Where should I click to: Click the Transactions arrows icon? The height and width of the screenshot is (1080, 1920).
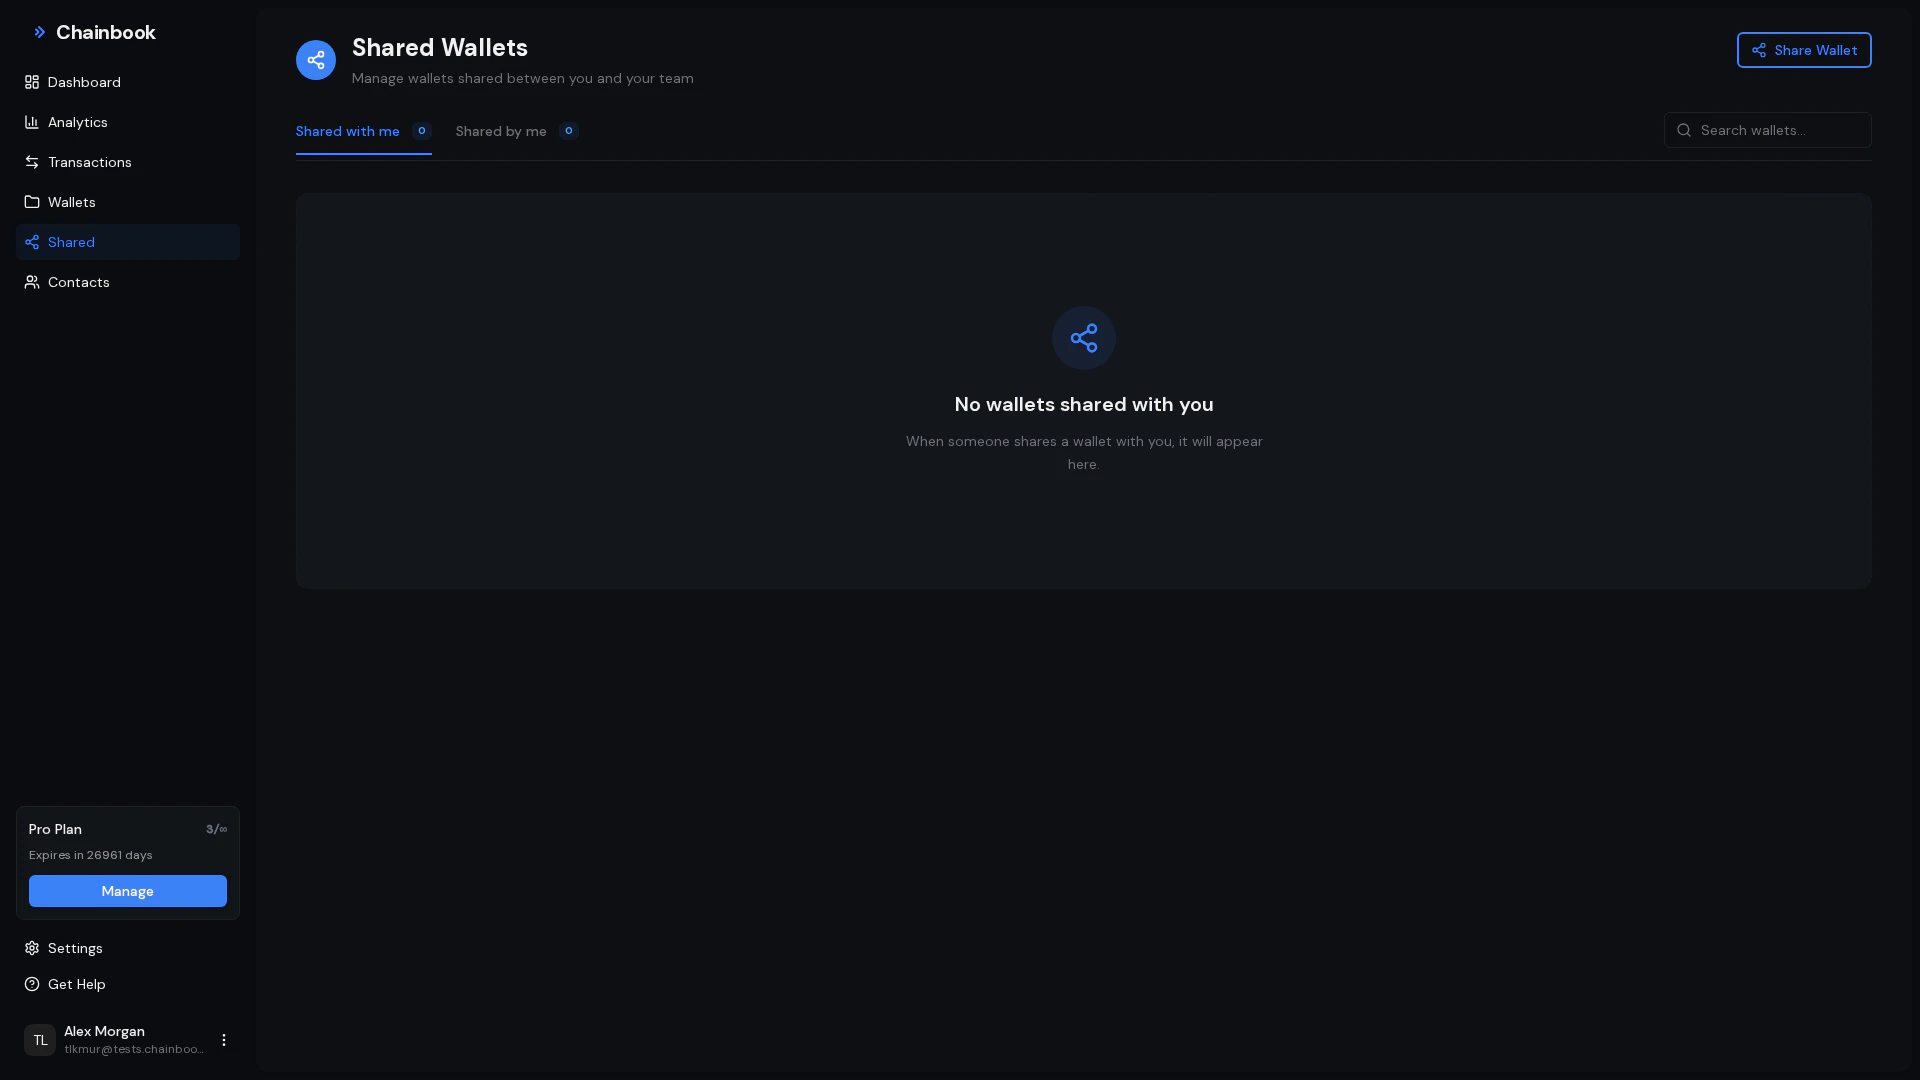point(31,162)
